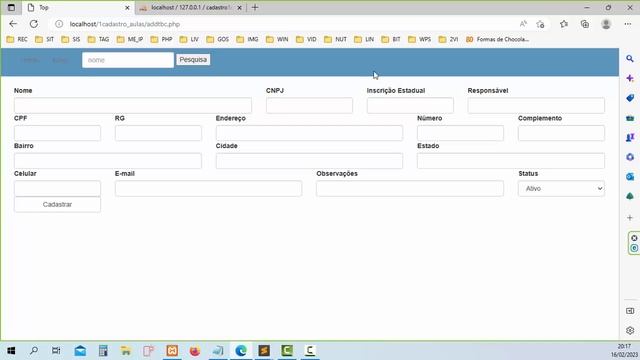Add this page to favorites
The height and width of the screenshot is (360, 640).
pyautogui.click(x=540, y=24)
